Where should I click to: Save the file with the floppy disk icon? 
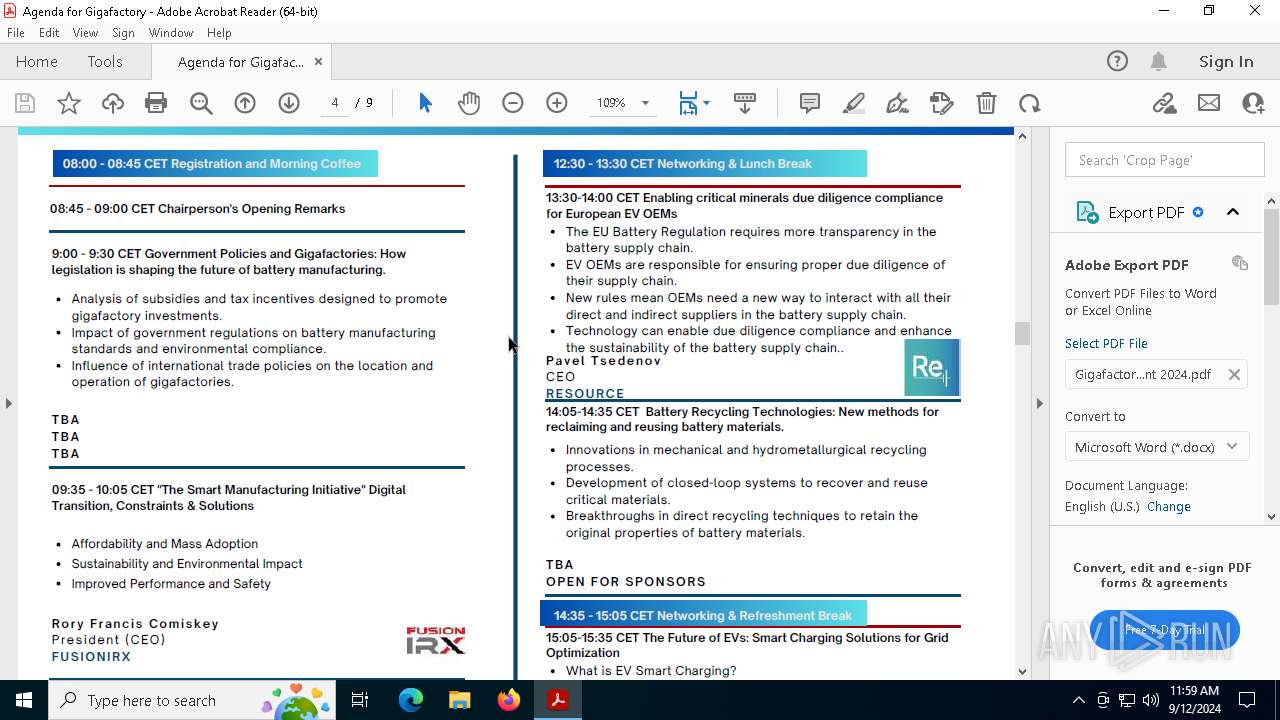[x=25, y=103]
